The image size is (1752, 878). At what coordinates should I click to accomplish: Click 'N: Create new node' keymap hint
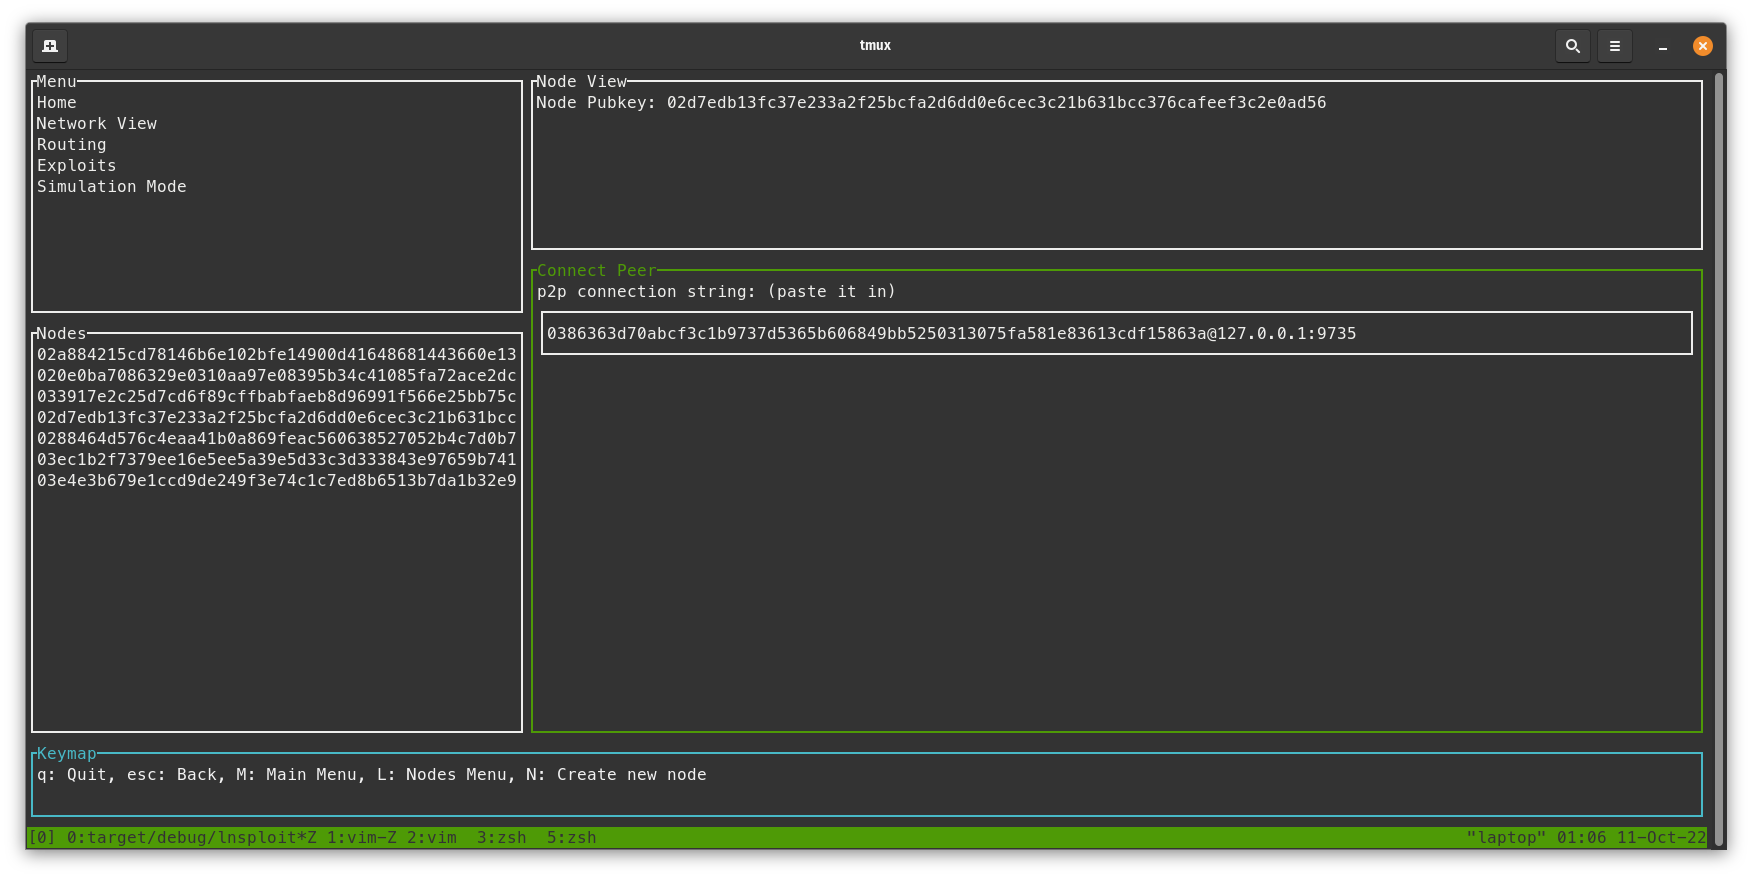click(616, 775)
